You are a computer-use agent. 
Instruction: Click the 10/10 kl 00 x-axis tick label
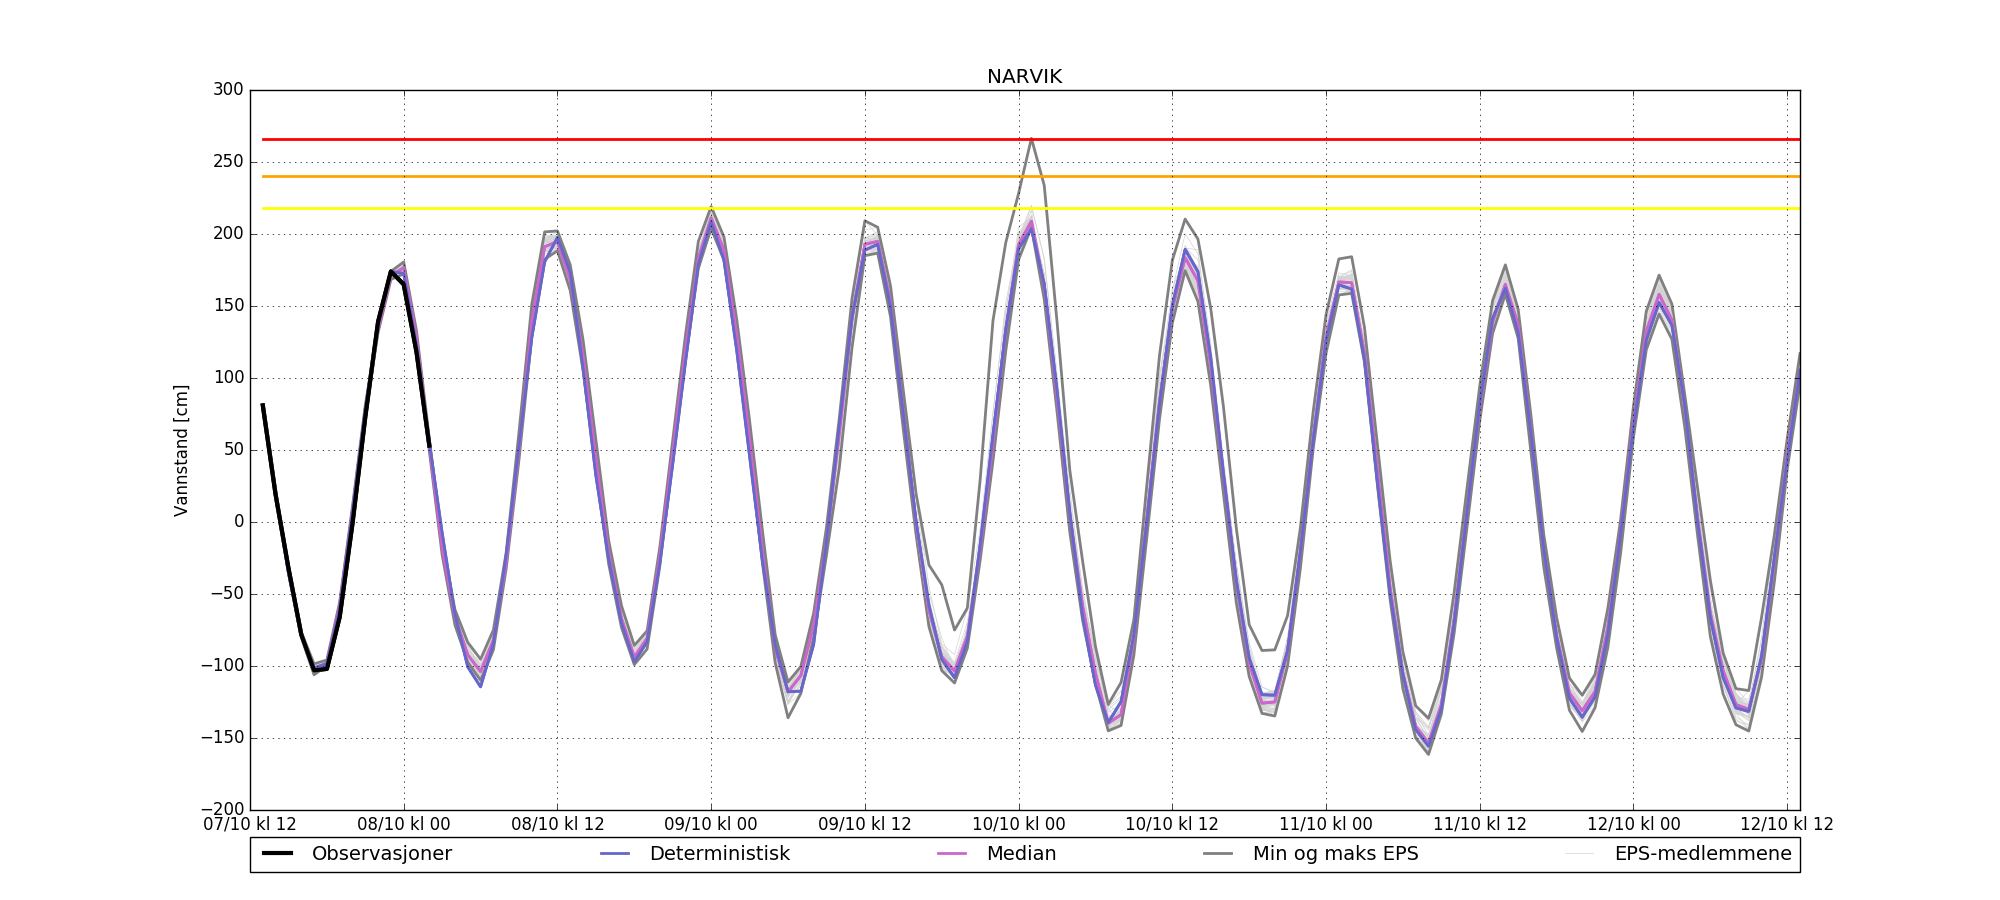point(1019,825)
